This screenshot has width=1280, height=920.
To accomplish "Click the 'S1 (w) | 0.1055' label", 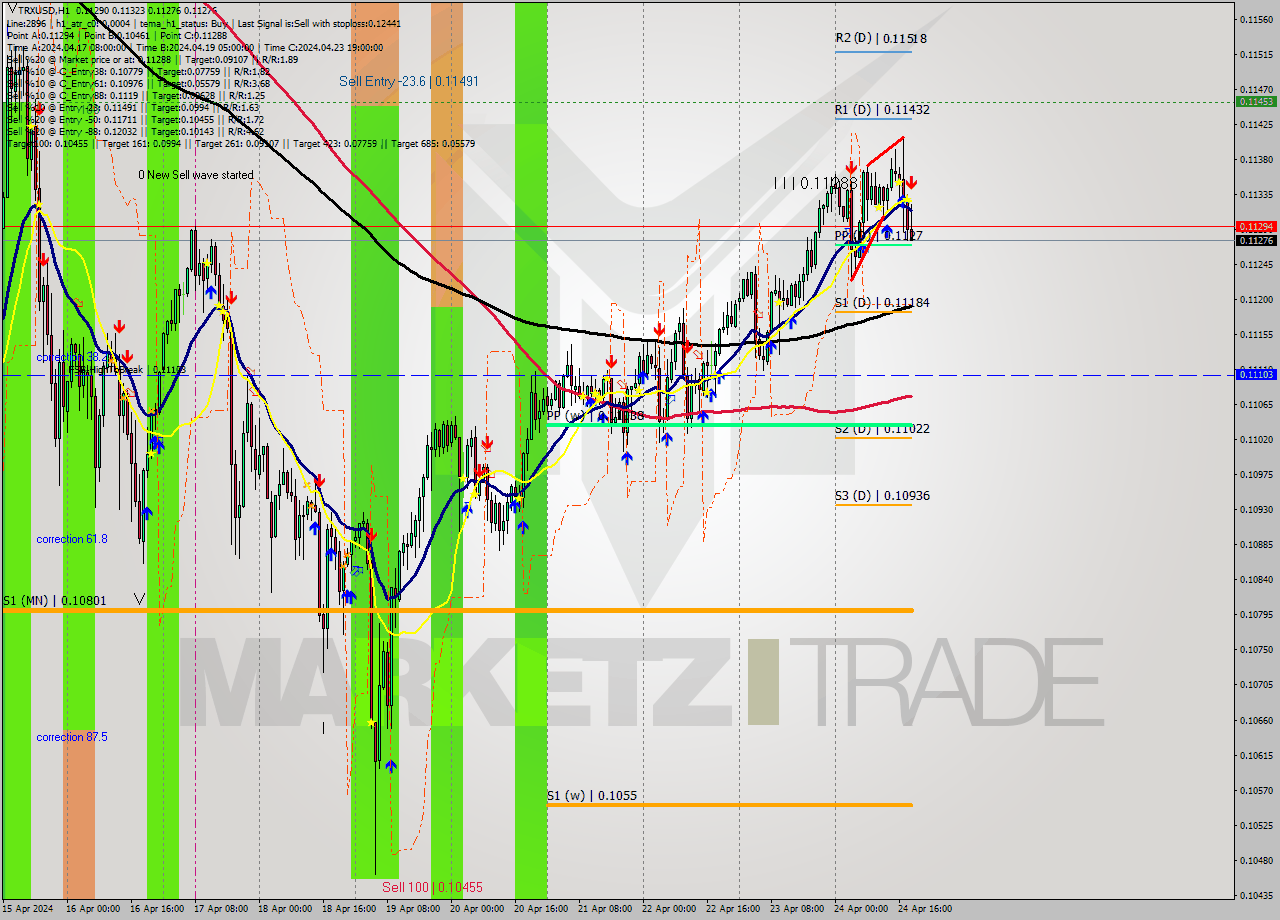I will point(592,796).
